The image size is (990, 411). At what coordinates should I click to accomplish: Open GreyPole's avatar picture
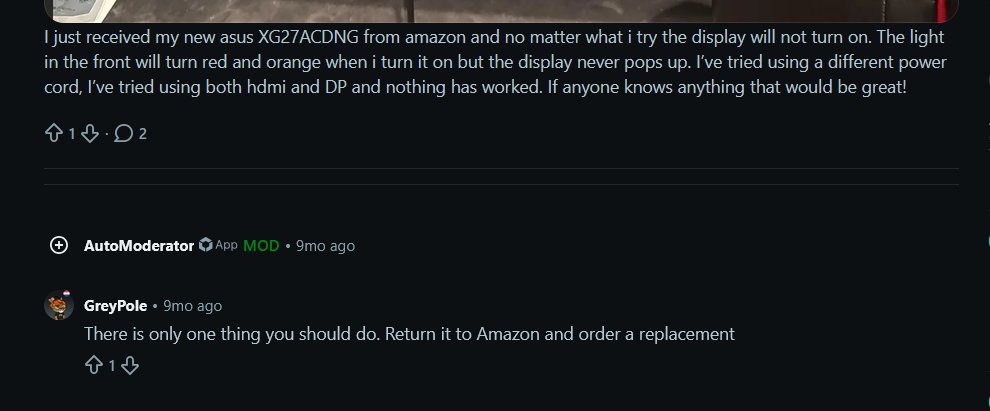59,306
